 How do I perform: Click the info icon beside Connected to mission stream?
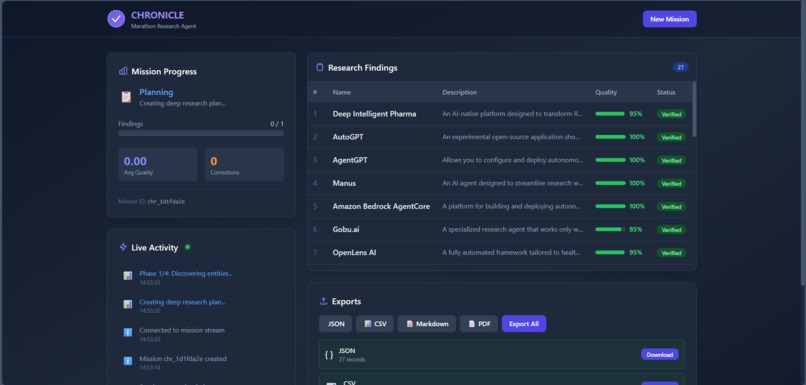pos(127,333)
